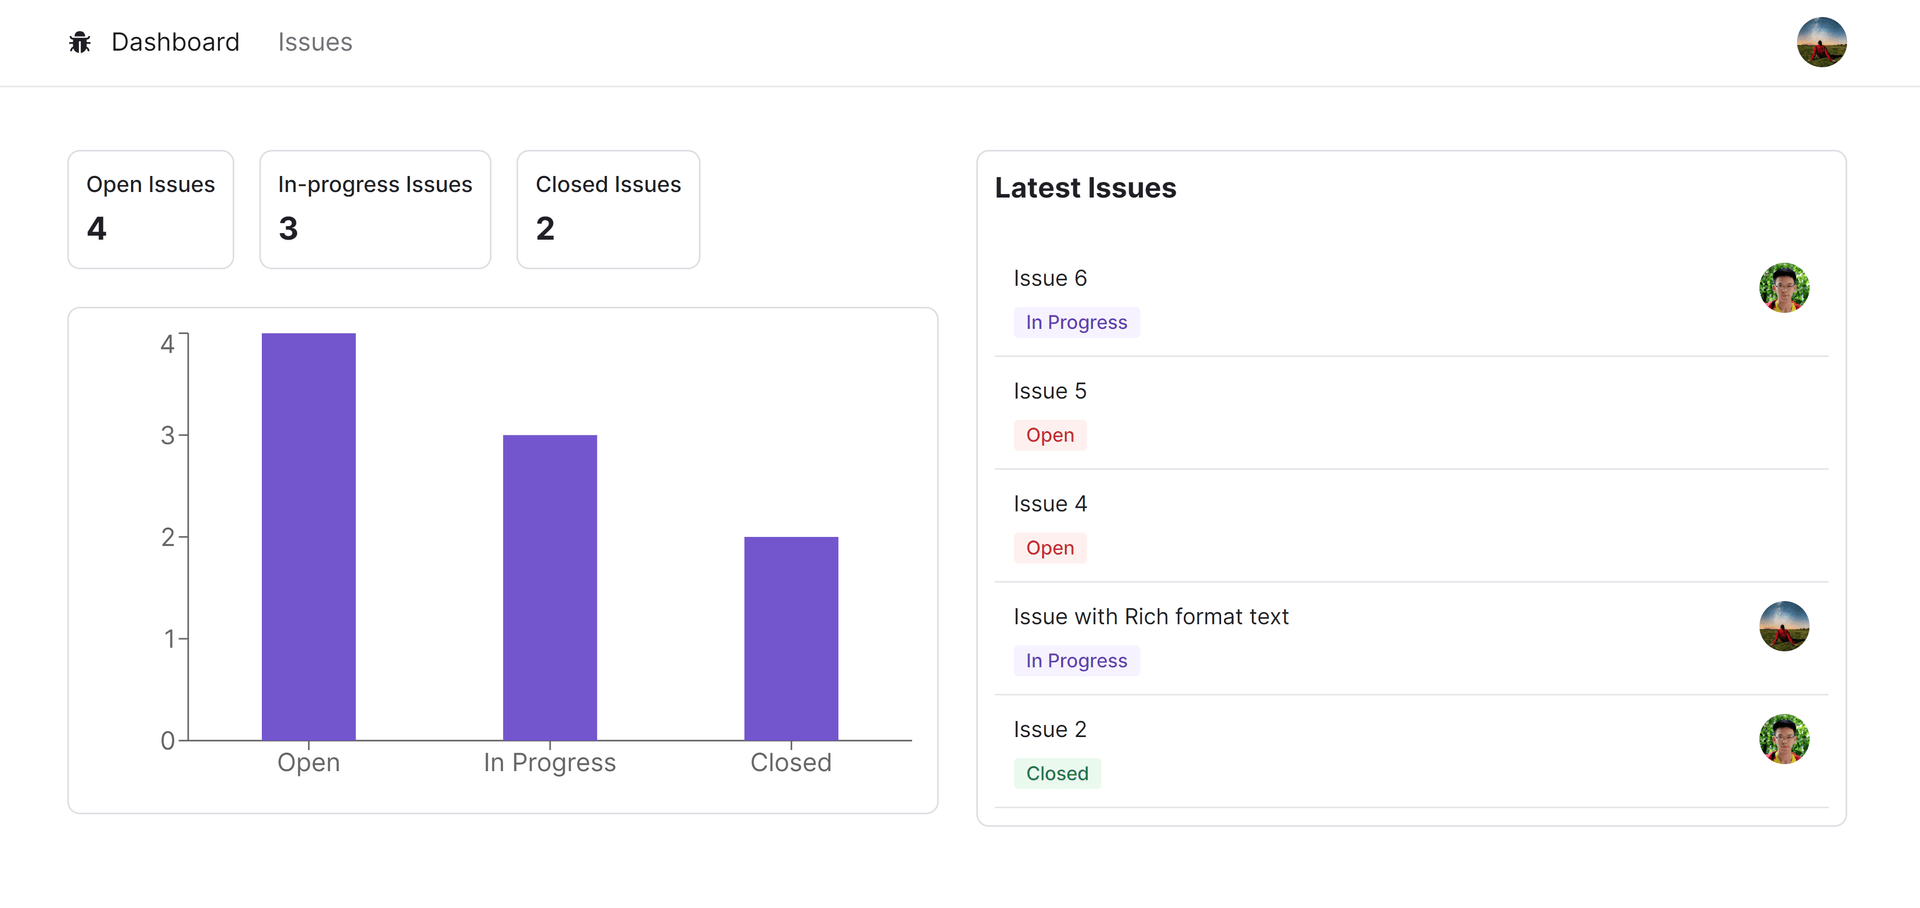1920x908 pixels.
Task: Click the assignee avatar on Issue 6
Action: (1784, 288)
